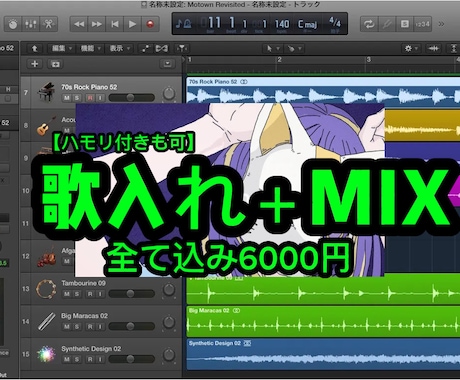Click bar 2 on the ruler

(279, 60)
